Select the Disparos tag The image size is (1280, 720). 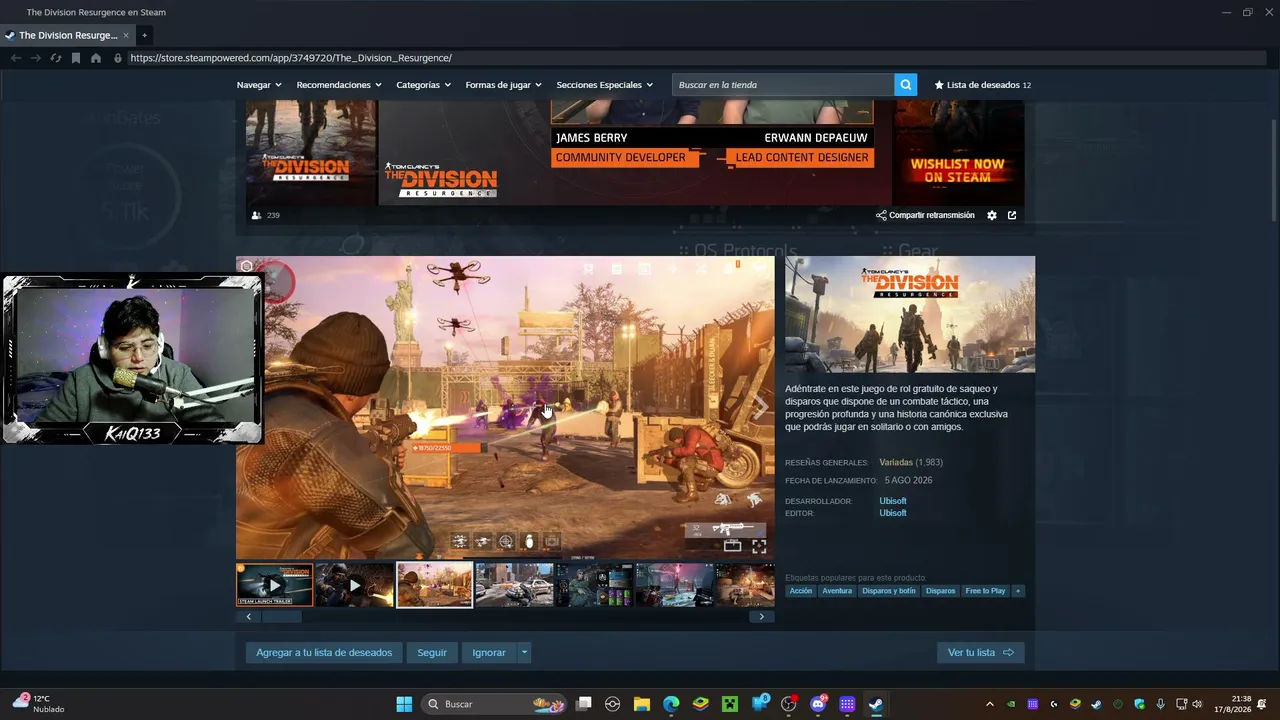pos(941,591)
